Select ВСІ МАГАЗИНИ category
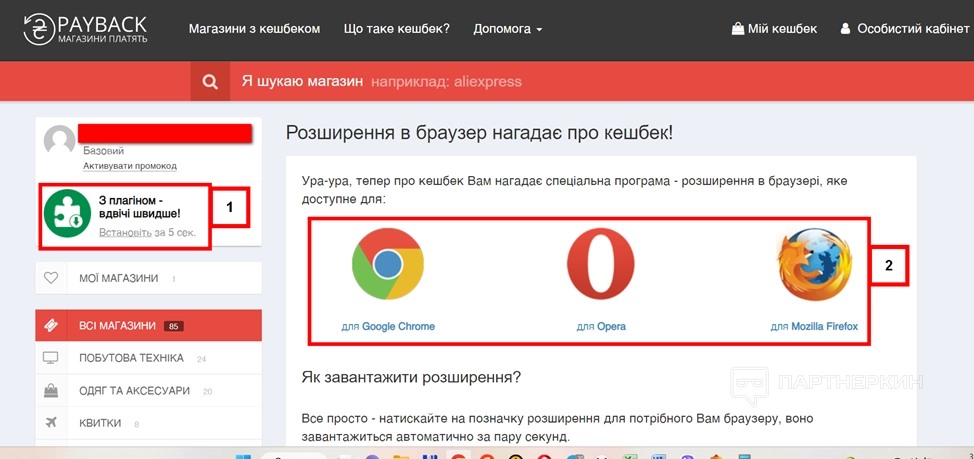This screenshot has width=974, height=459. pyautogui.click(x=148, y=325)
